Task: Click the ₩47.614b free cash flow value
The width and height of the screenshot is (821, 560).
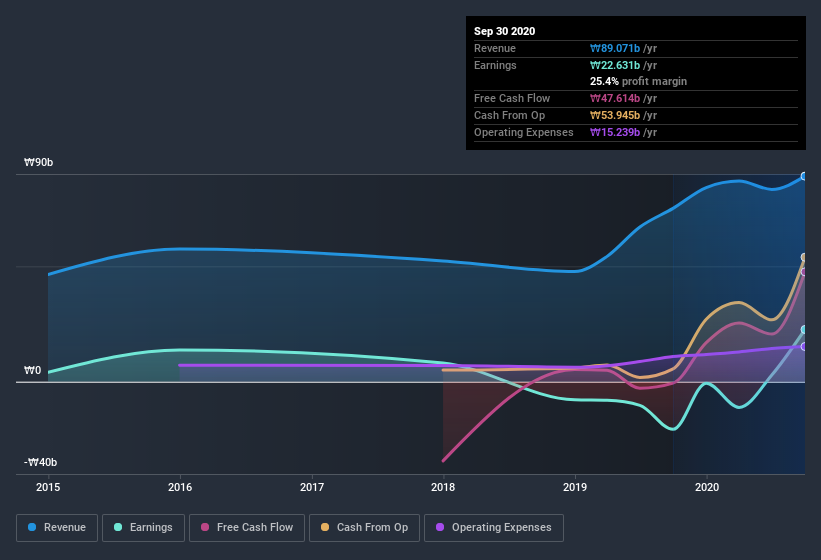Action: (x=615, y=98)
